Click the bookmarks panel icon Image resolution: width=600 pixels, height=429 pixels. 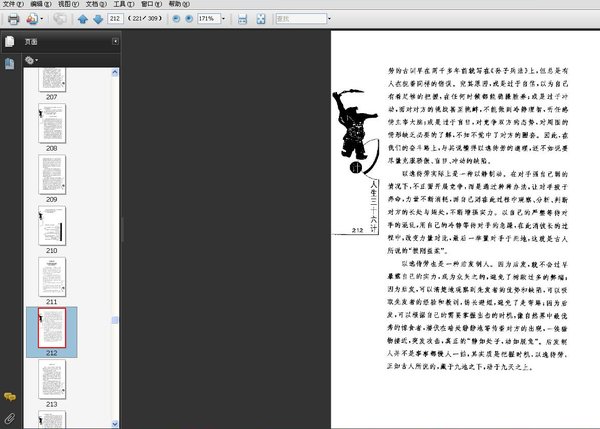(10, 64)
